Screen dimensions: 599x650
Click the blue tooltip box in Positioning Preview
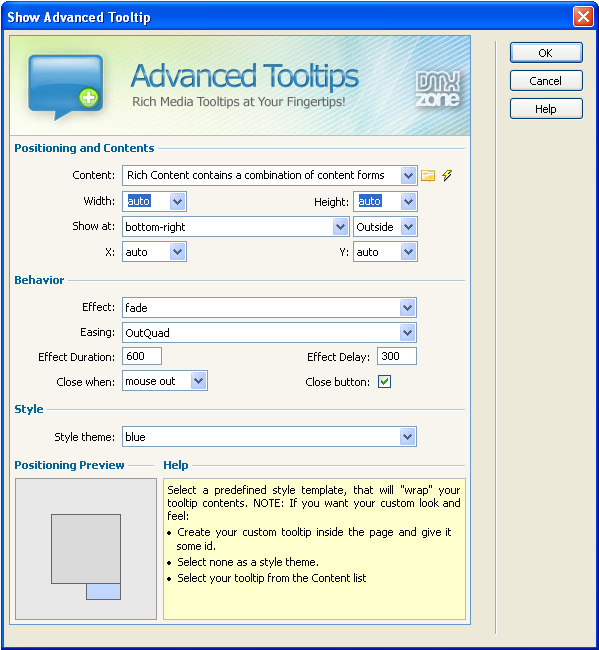pos(103,592)
